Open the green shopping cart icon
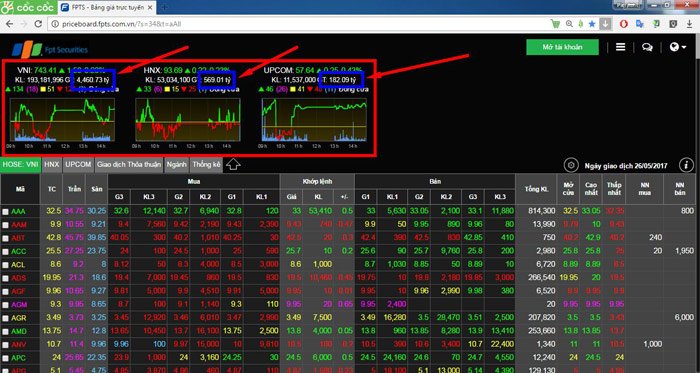 point(555,24)
